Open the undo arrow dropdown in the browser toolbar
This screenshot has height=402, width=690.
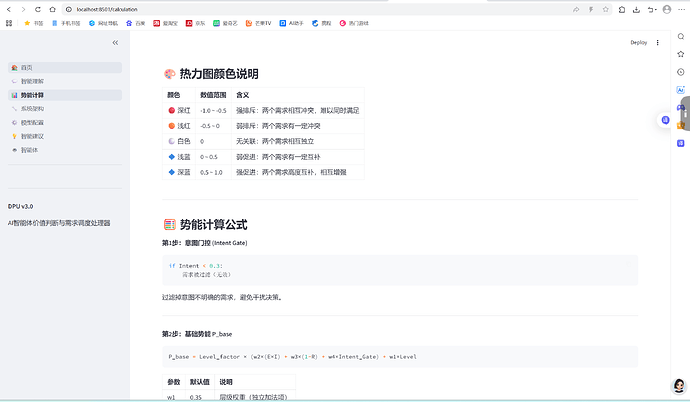coord(652,9)
